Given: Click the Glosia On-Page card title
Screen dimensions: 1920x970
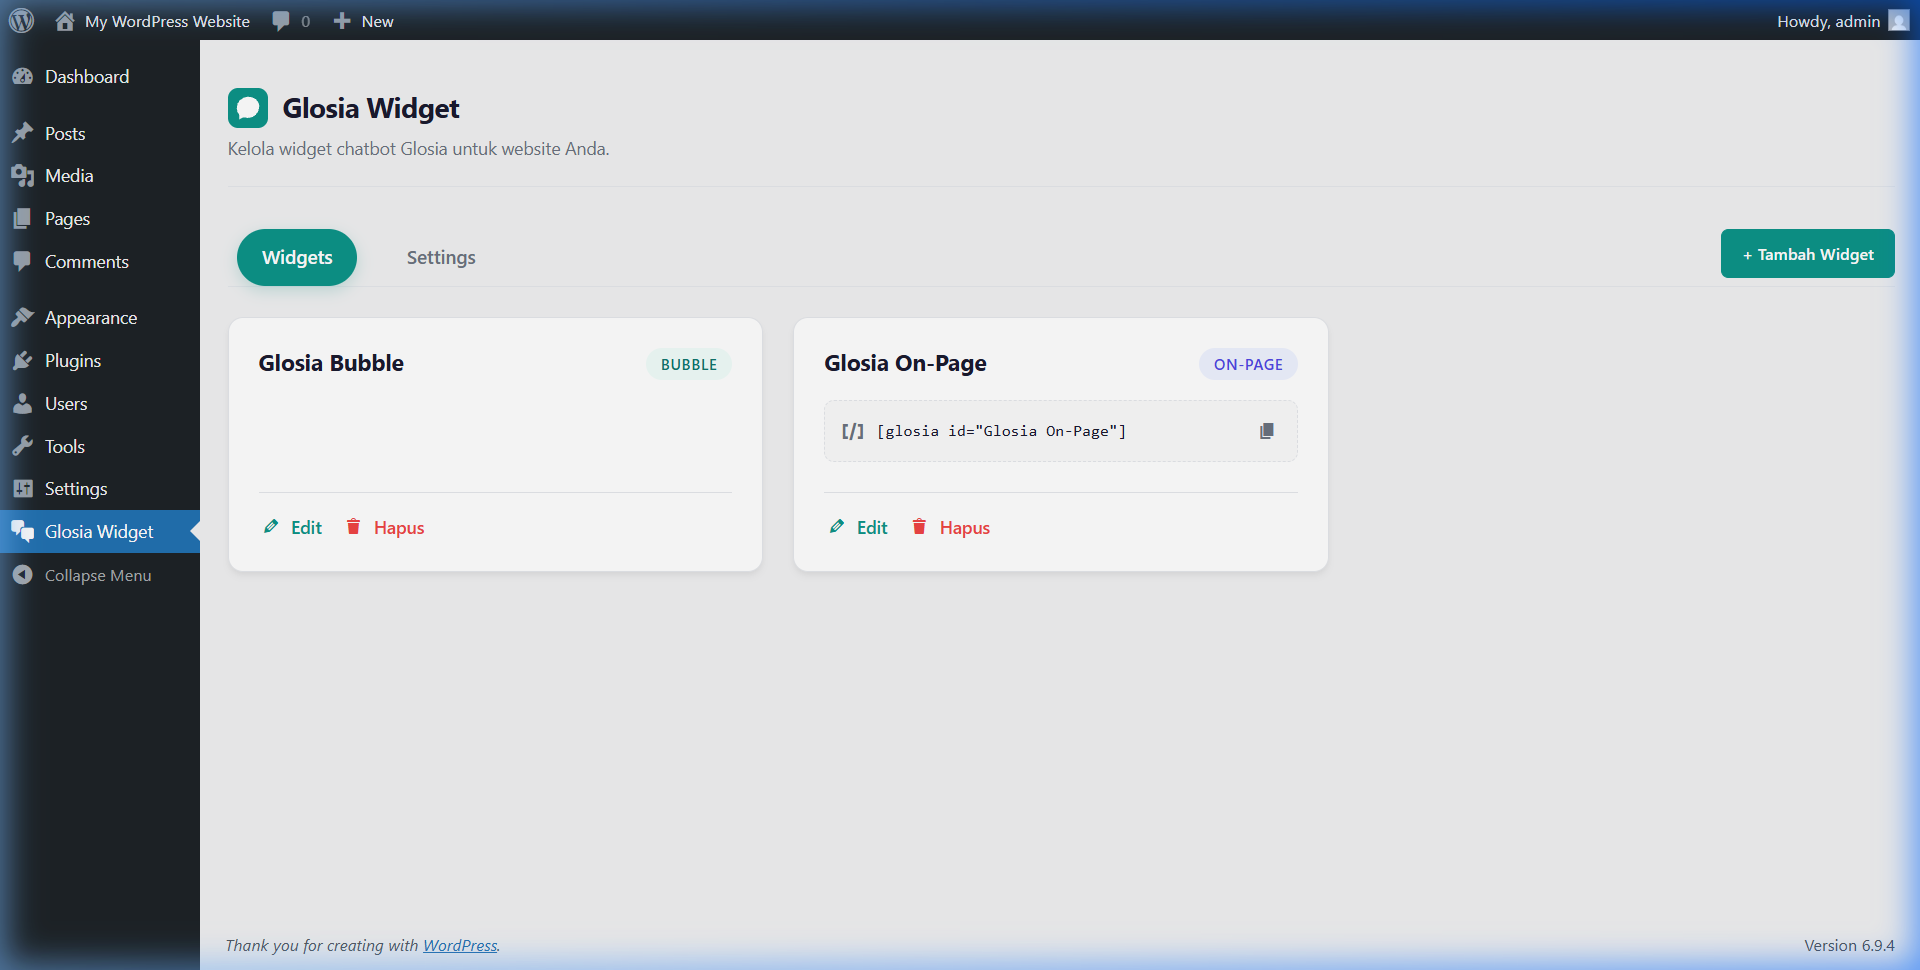Looking at the screenshot, I should [x=905, y=363].
